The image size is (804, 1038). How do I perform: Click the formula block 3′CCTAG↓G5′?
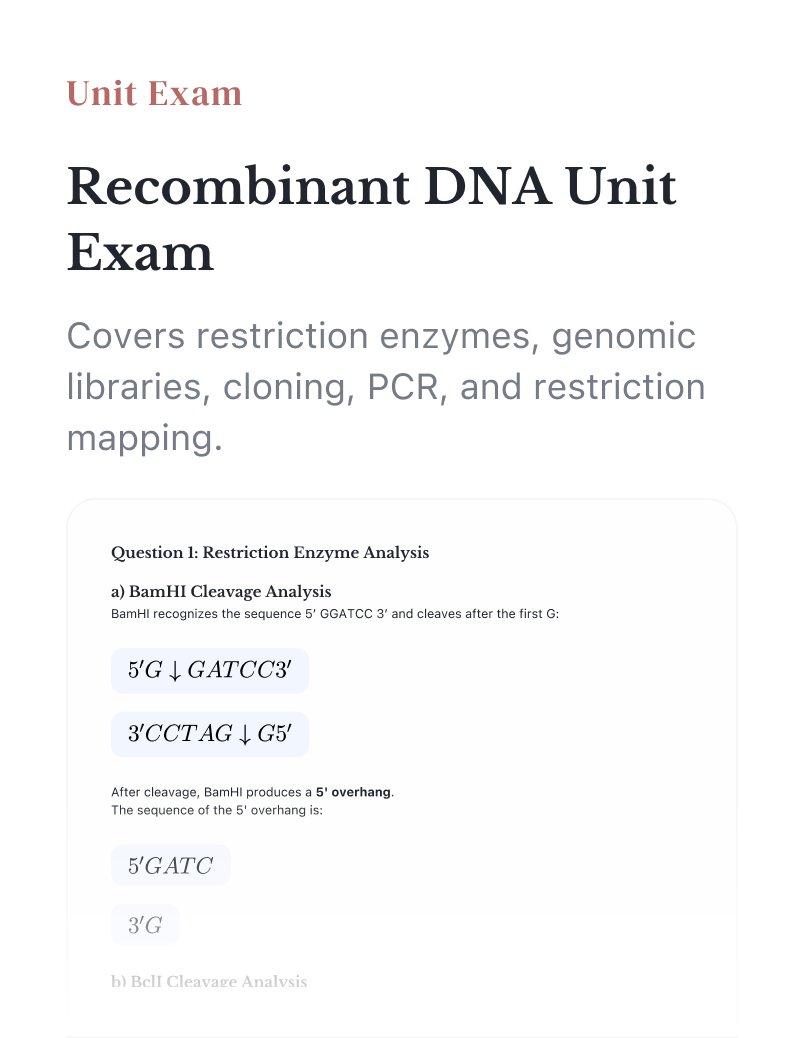pyautogui.click(x=210, y=734)
